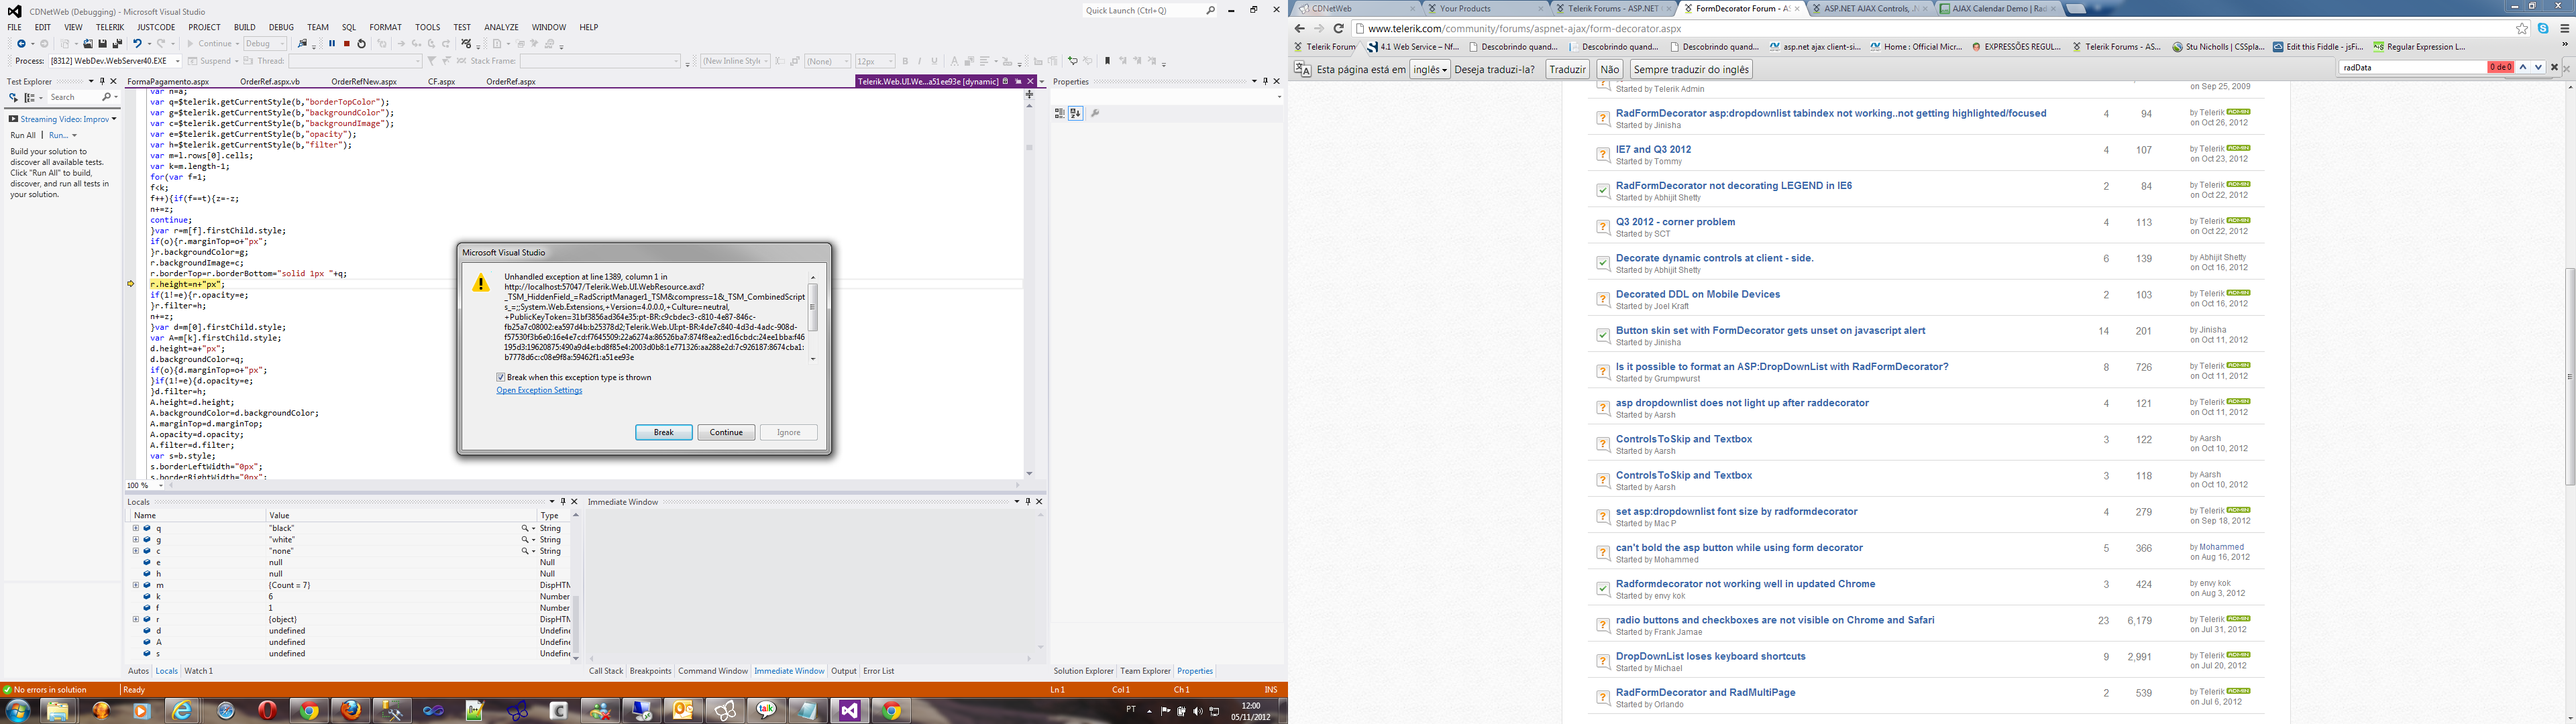The image size is (2576, 724).
Task: Expand variable r in Locals
Action: point(135,620)
